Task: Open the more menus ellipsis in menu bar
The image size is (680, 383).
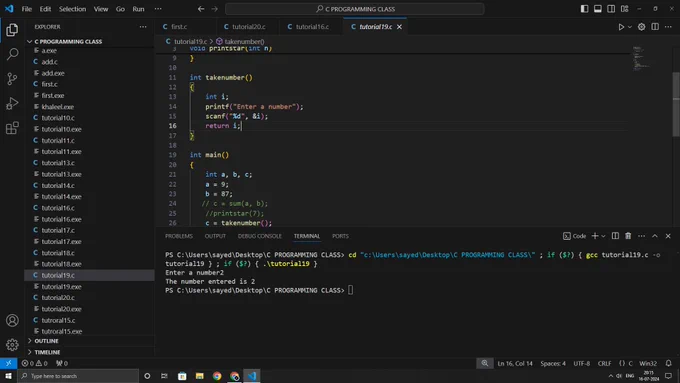Action: [x=158, y=9]
